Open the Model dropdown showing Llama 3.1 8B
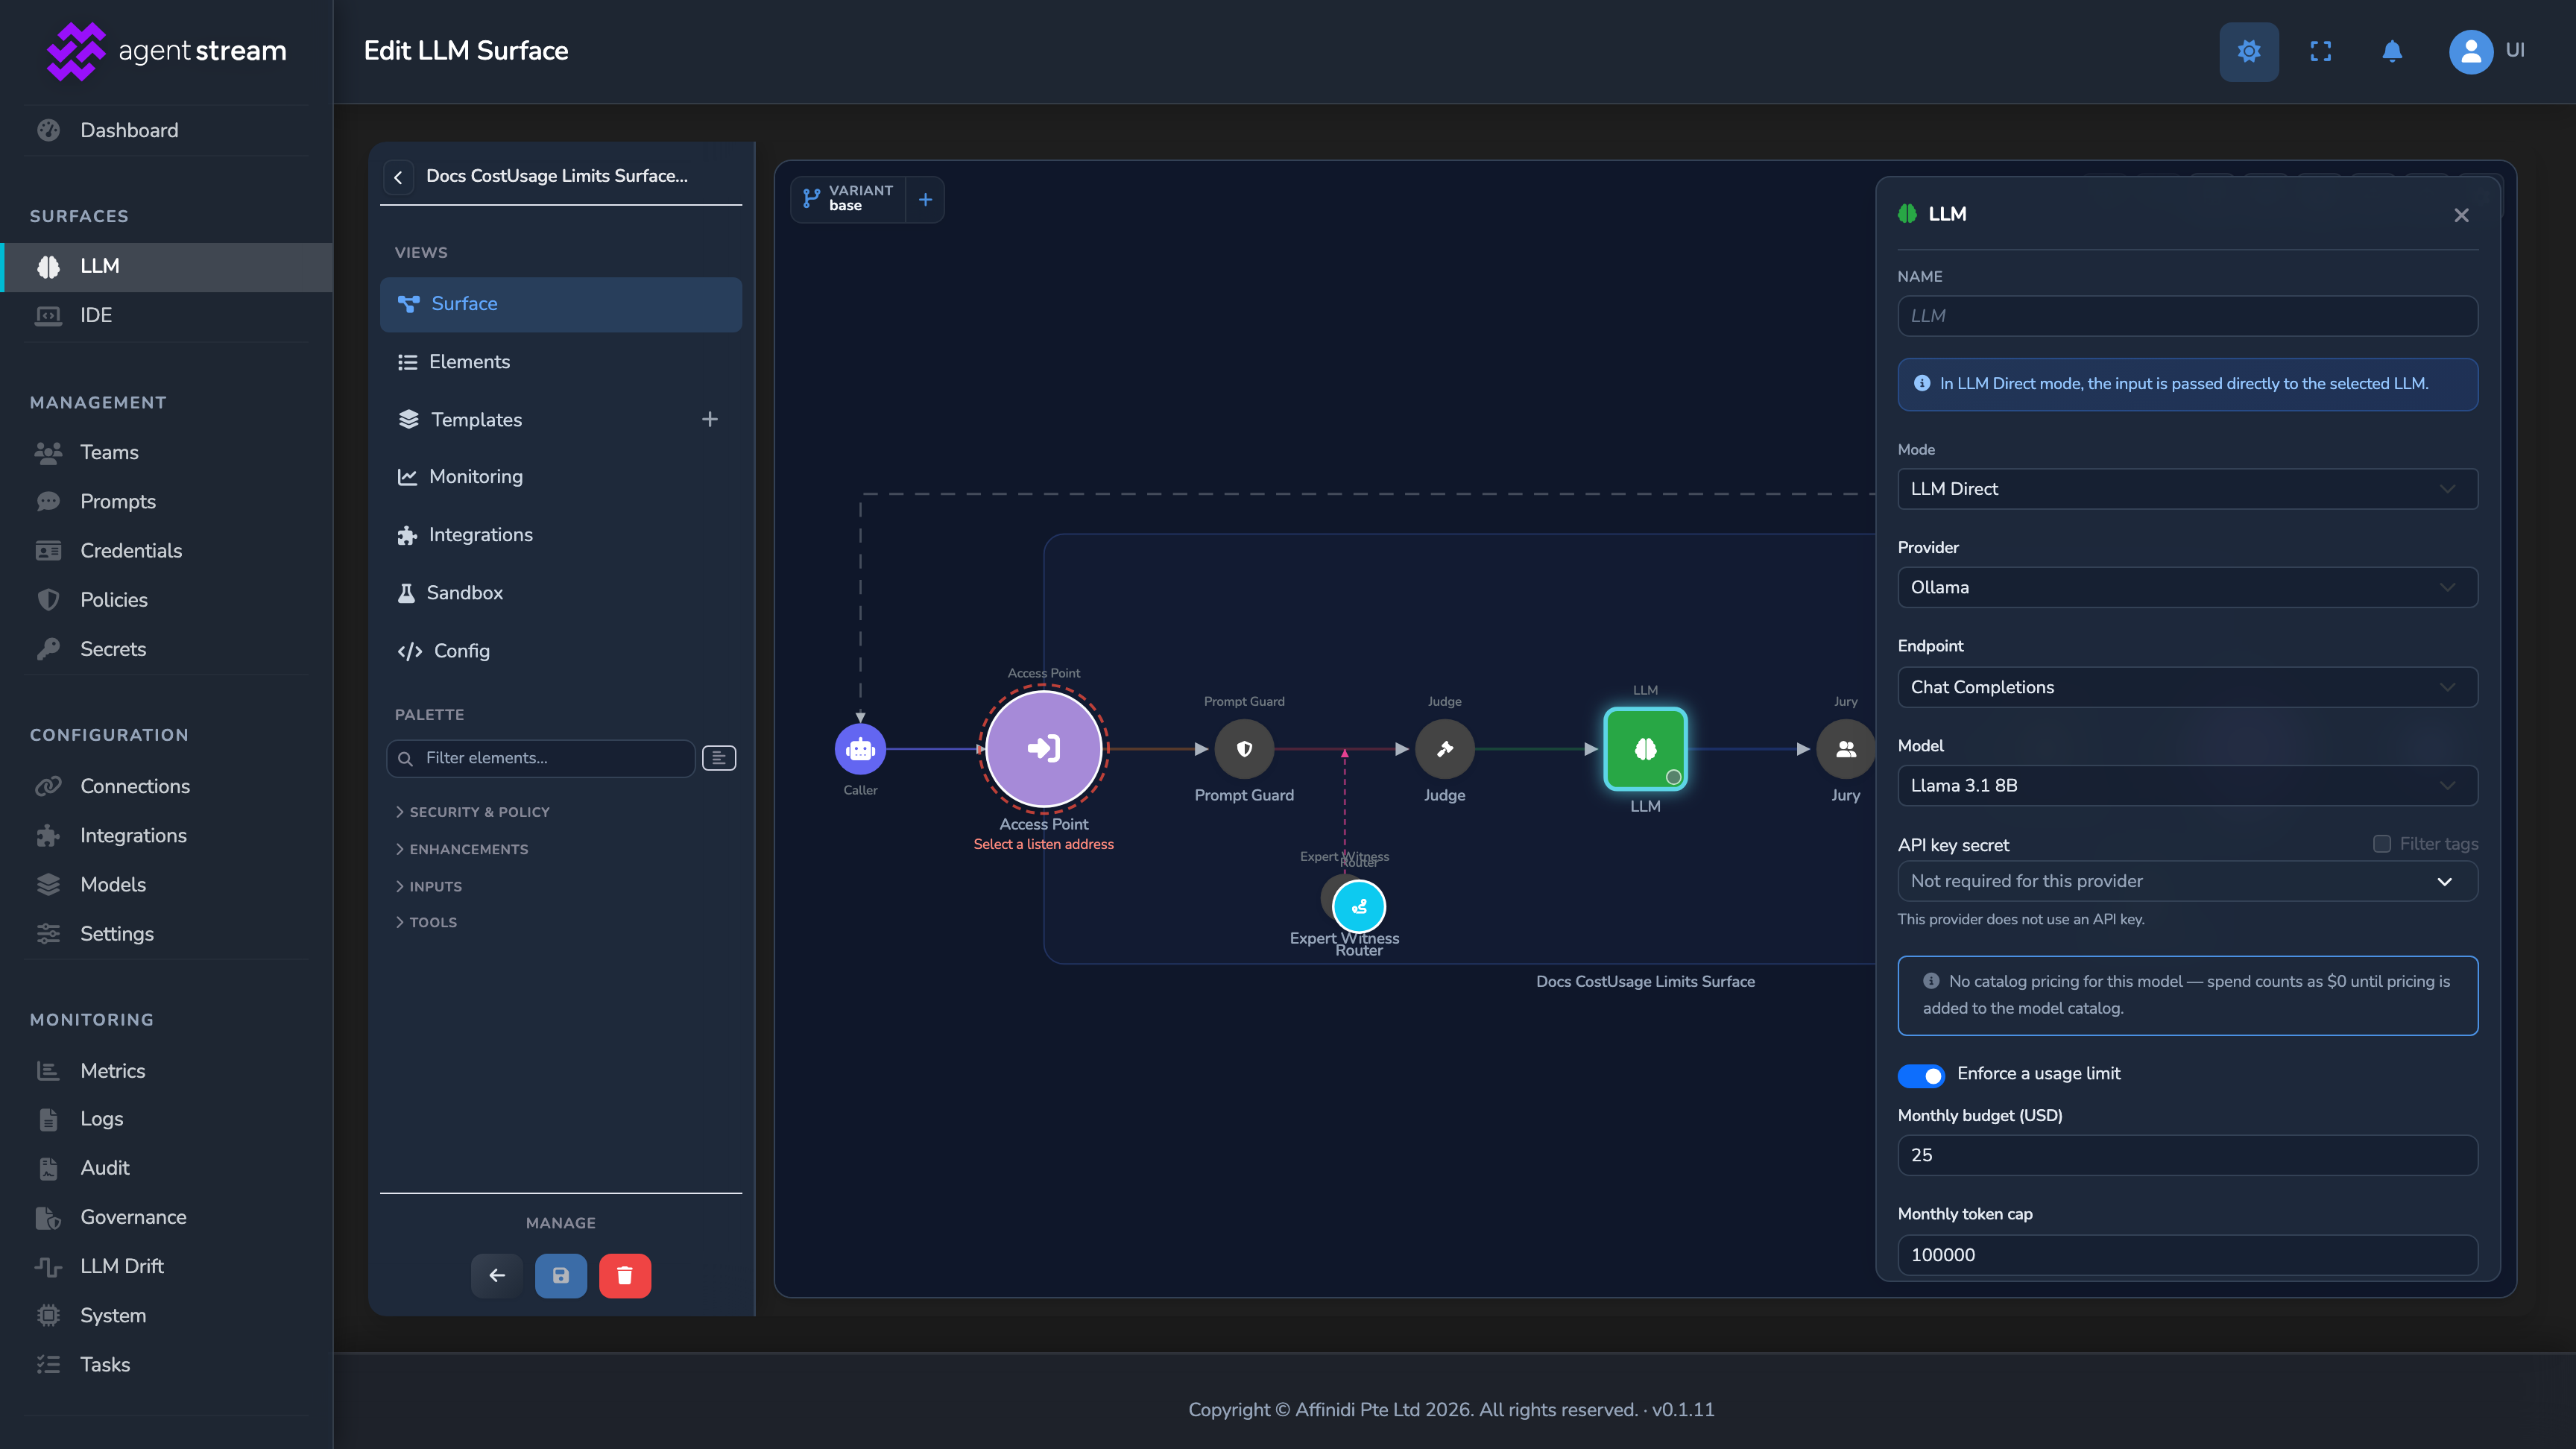Viewport: 2576px width, 1449px height. (2187, 785)
